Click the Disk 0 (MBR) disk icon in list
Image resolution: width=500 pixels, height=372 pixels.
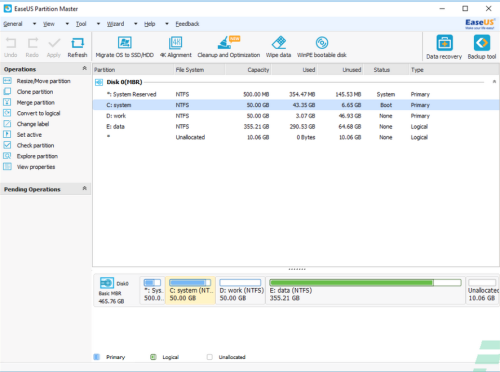99,82
